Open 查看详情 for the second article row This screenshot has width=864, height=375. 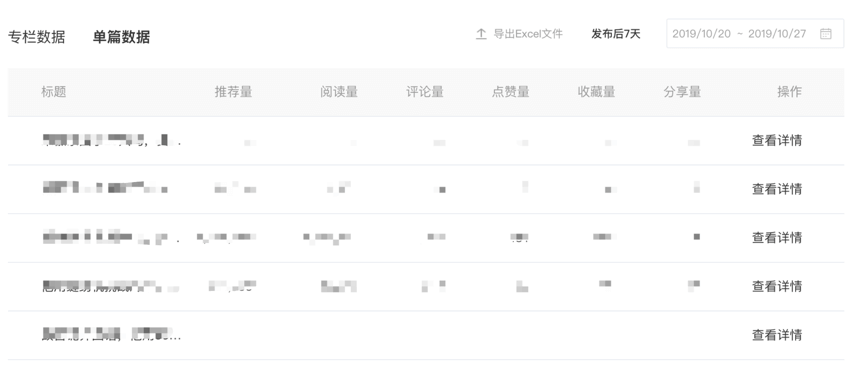[777, 189]
